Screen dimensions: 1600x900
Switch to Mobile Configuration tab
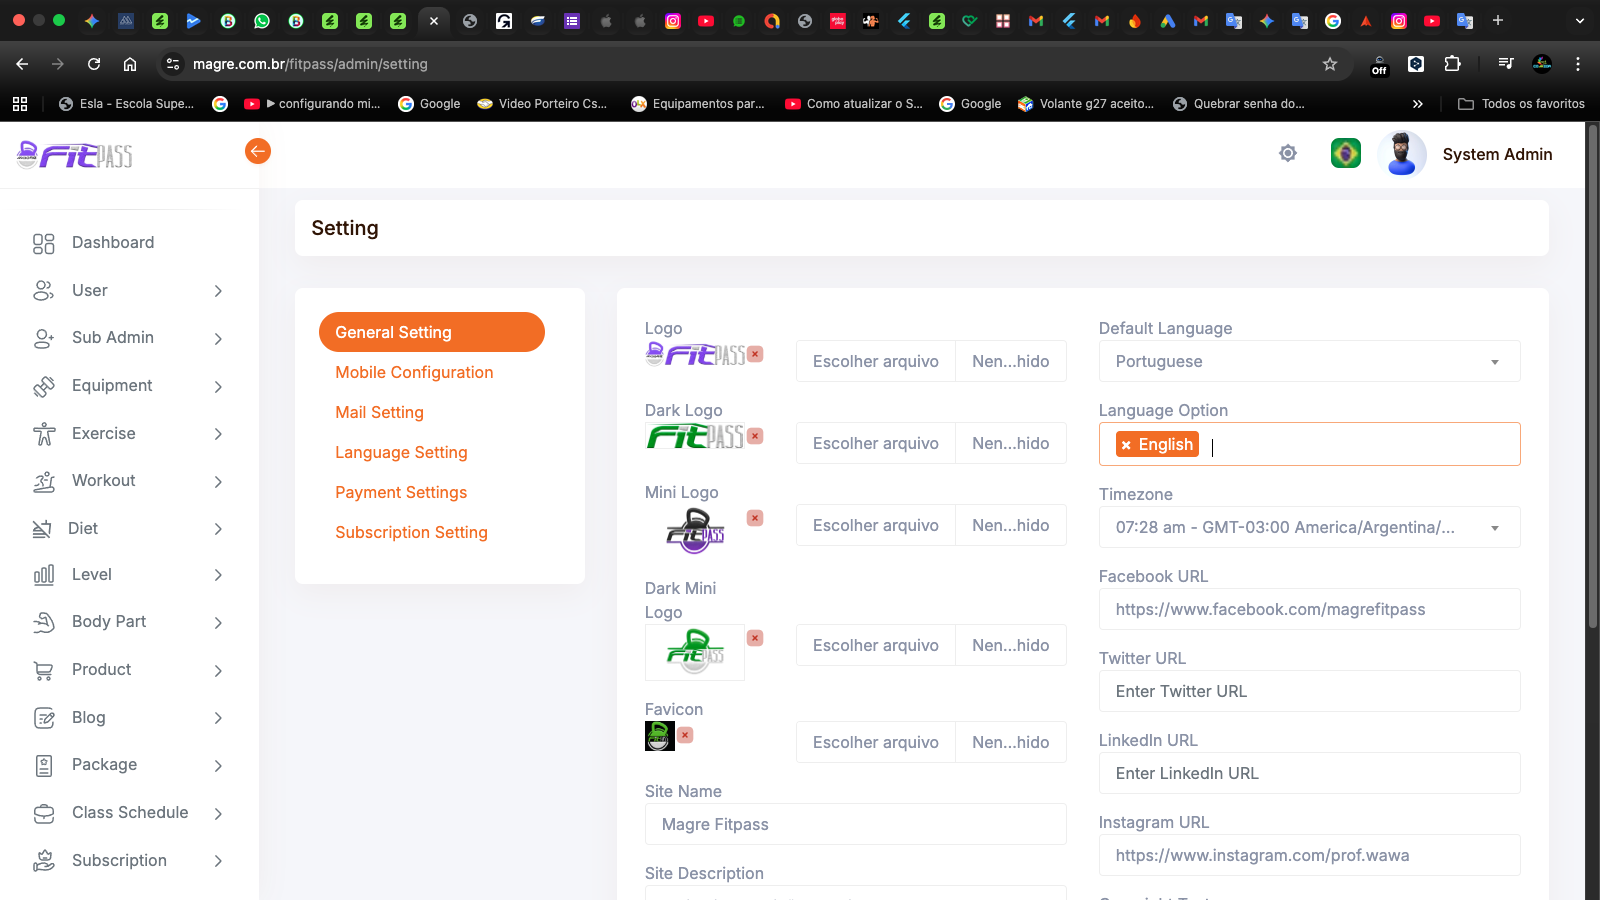tap(414, 372)
